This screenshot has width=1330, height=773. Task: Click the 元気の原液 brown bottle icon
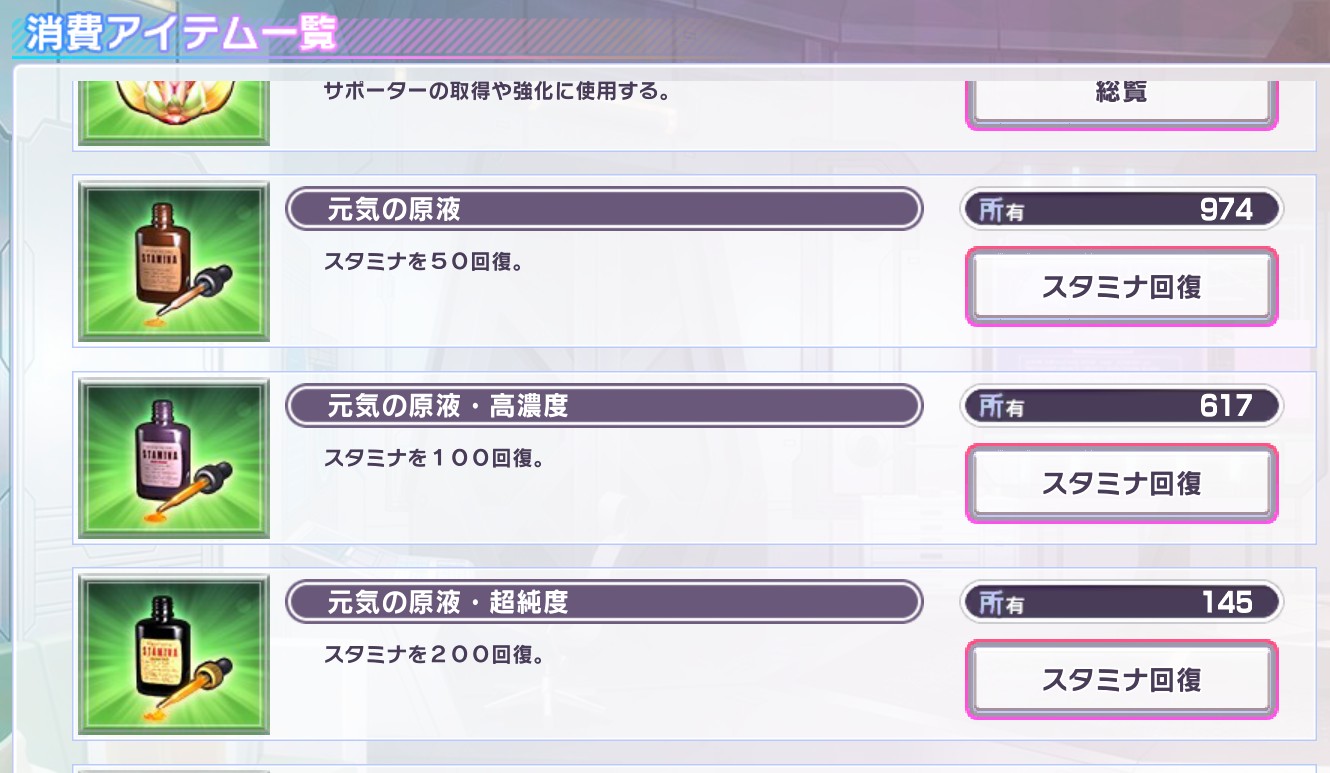[175, 261]
